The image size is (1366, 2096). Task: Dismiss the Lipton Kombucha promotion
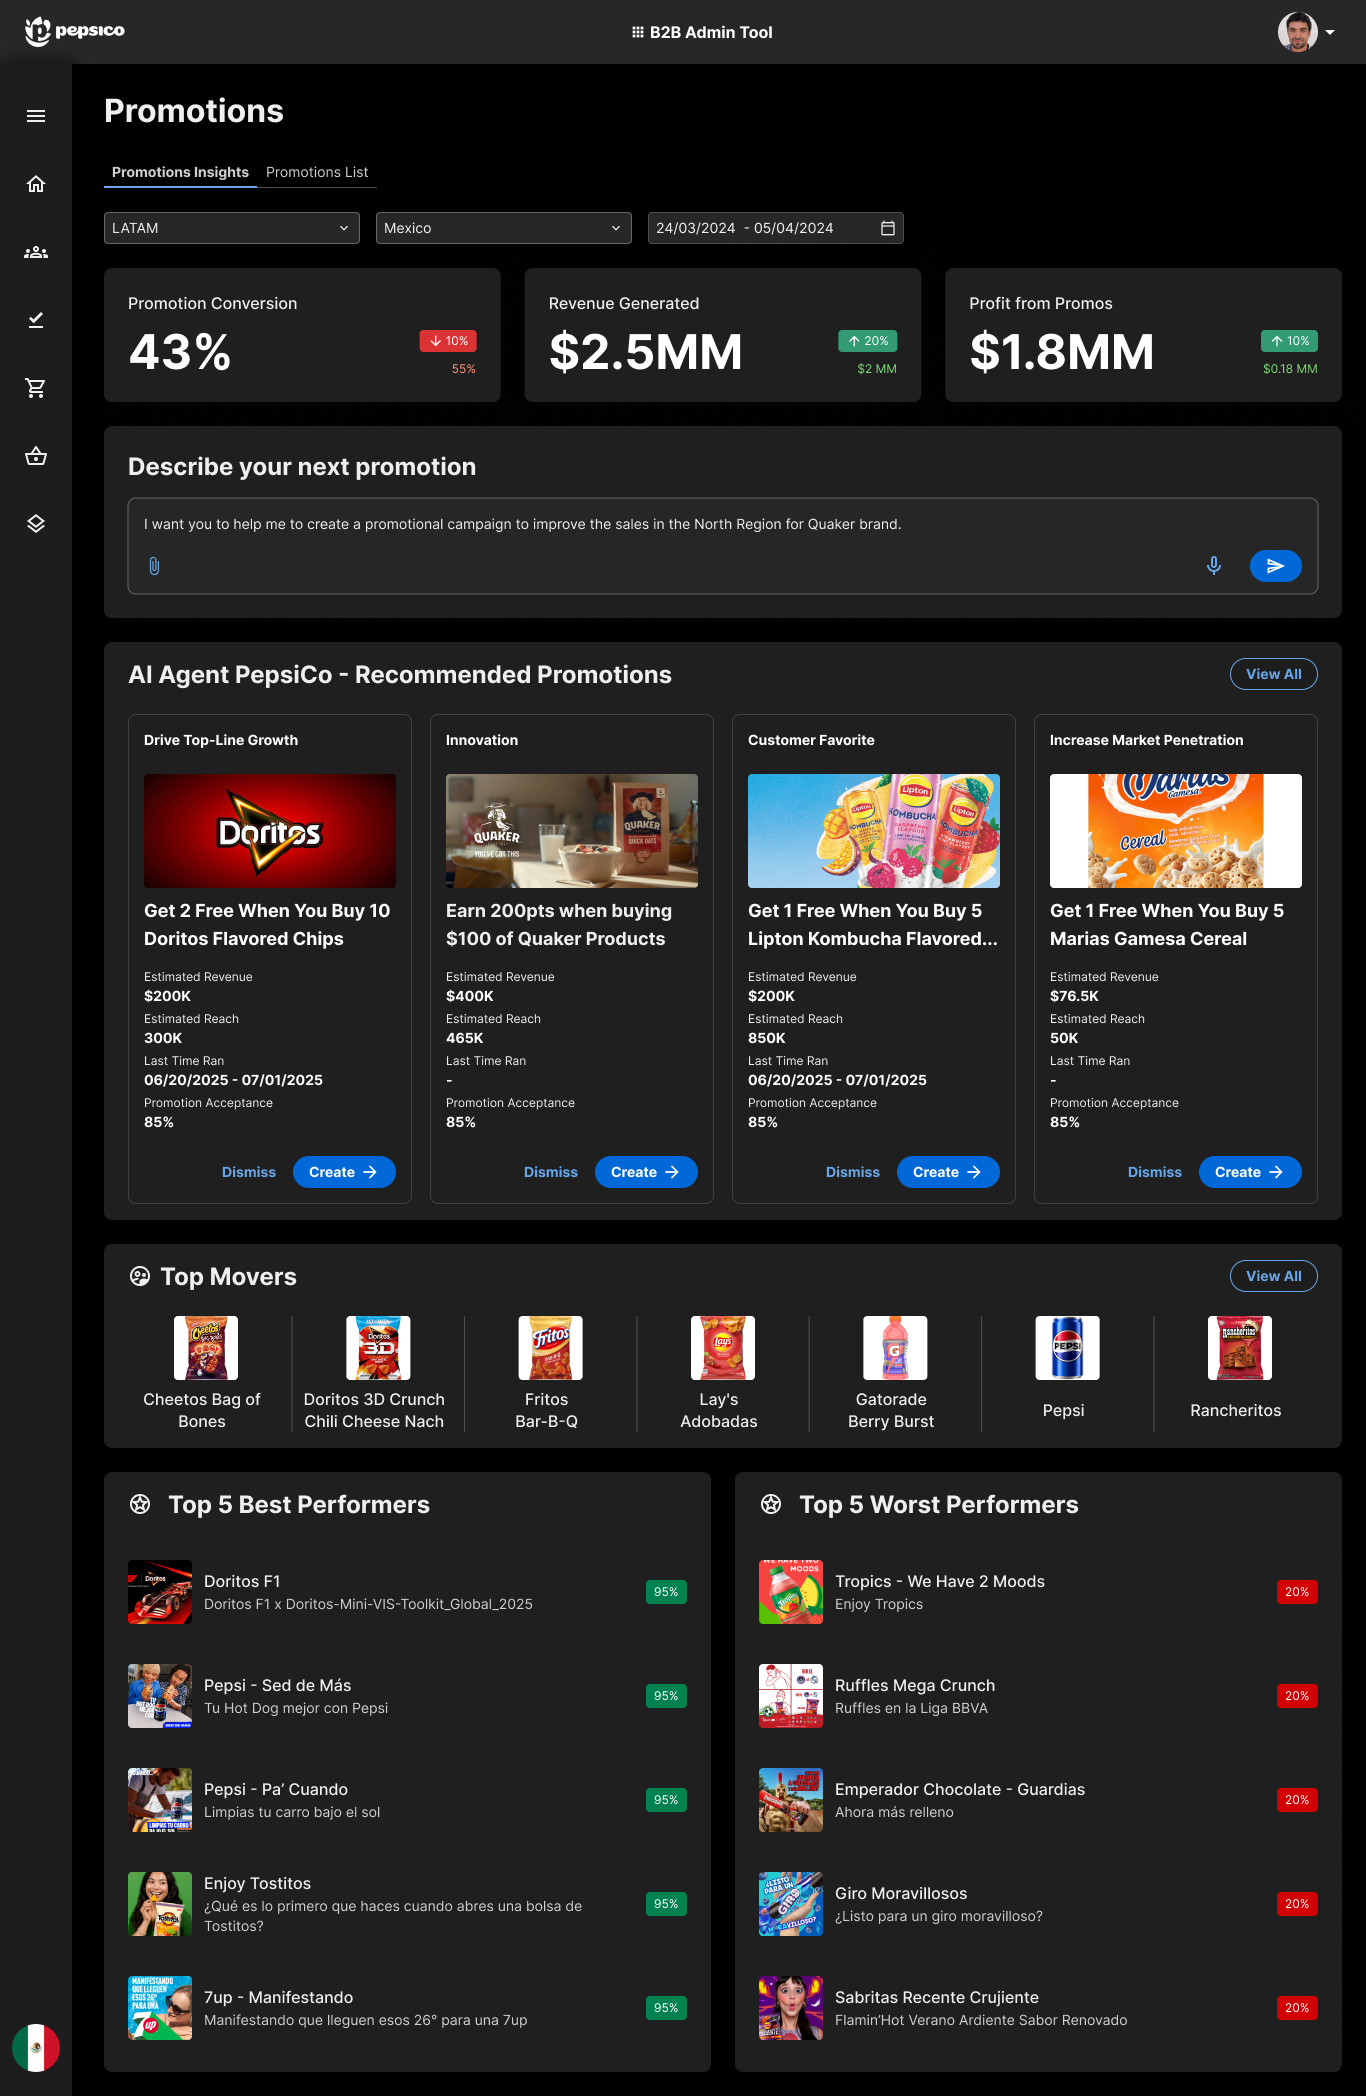pos(853,1172)
